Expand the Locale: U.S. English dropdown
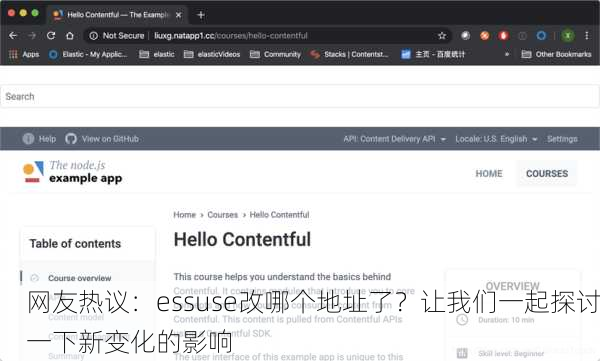 [496, 139]
